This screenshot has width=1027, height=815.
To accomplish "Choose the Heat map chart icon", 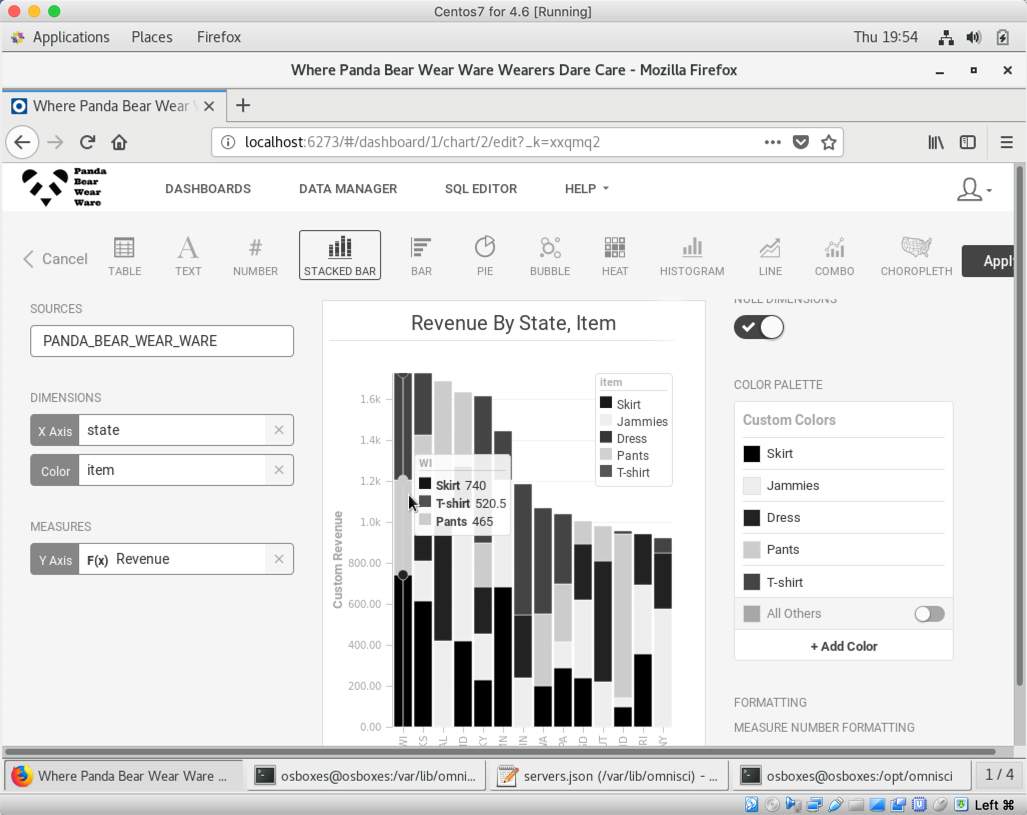I will [x=615, y=255].
